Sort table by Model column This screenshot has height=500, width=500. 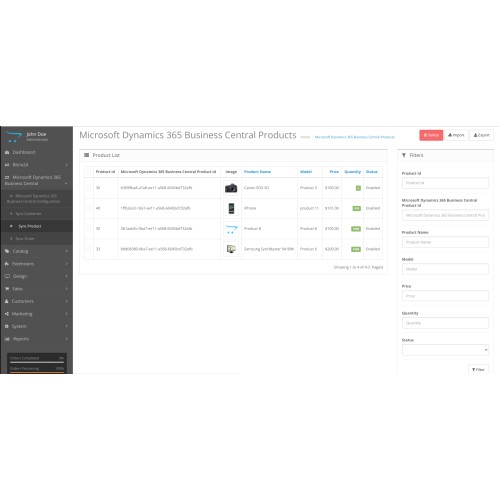click(x=306, y=172)
